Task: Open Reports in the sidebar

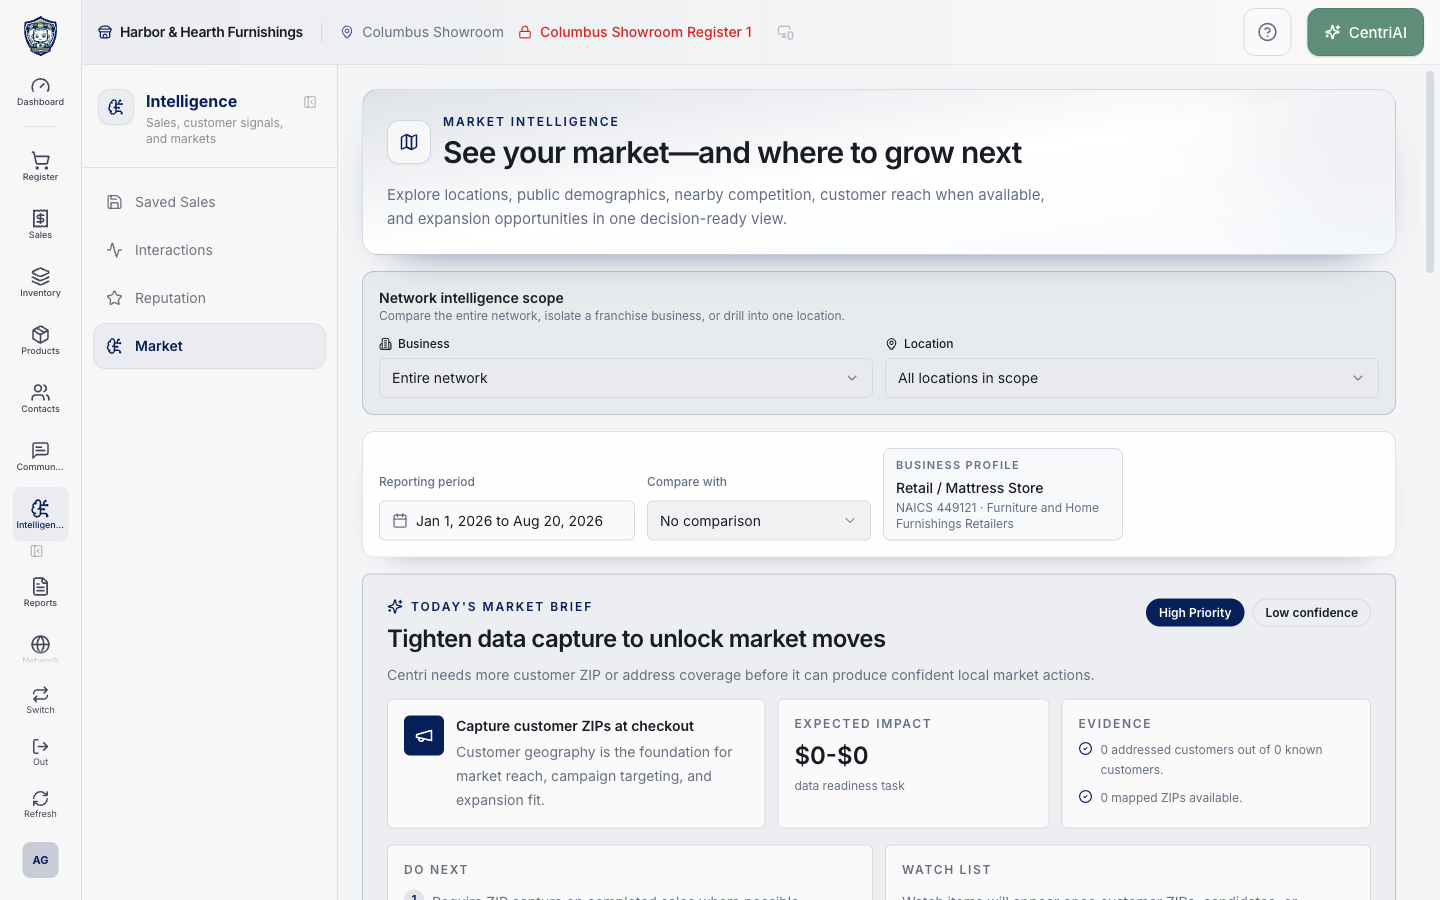Action: click(40, 592)
